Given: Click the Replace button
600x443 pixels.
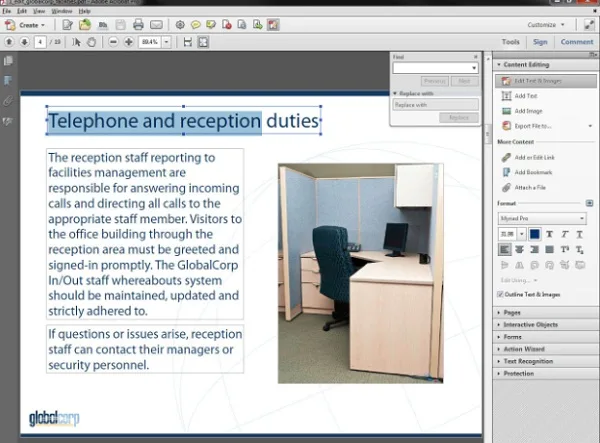Looking at the screenshot, I should coord(459,117).
